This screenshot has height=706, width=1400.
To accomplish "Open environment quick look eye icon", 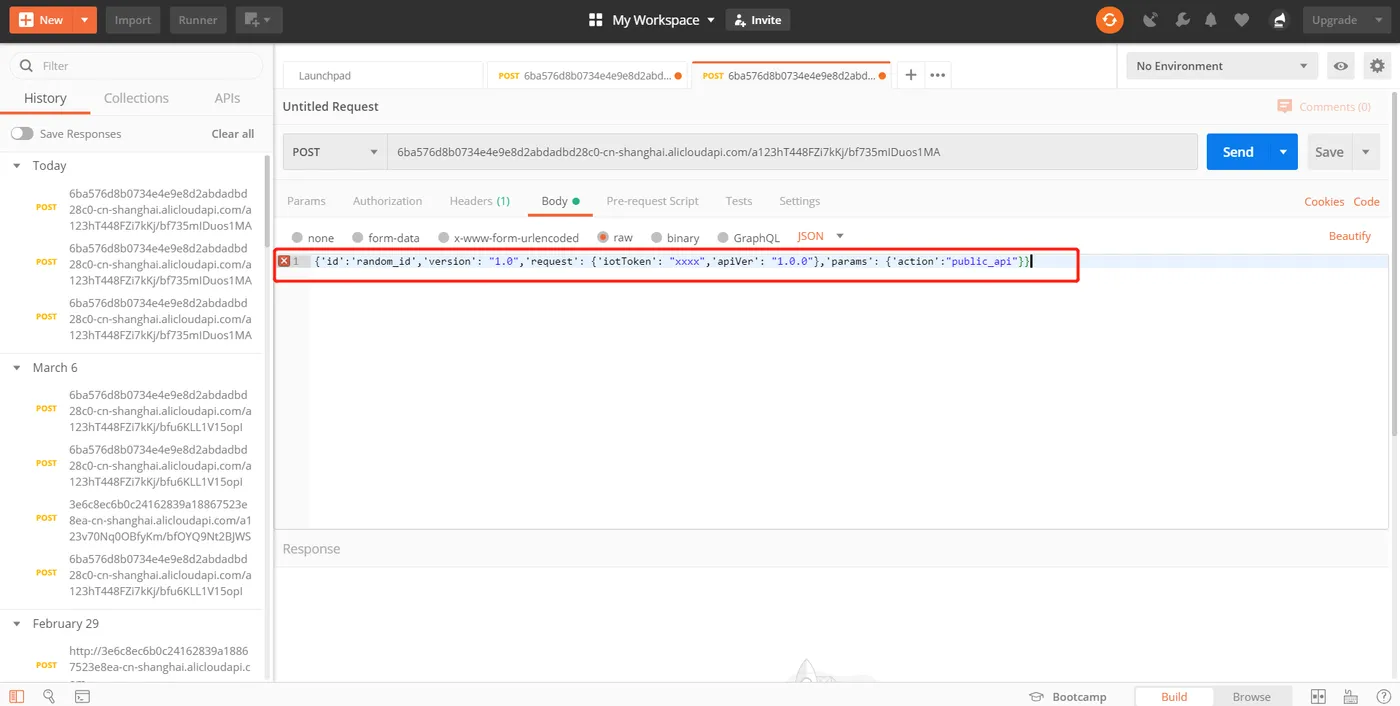I will pyautogui.click(x=1341, y=66).
